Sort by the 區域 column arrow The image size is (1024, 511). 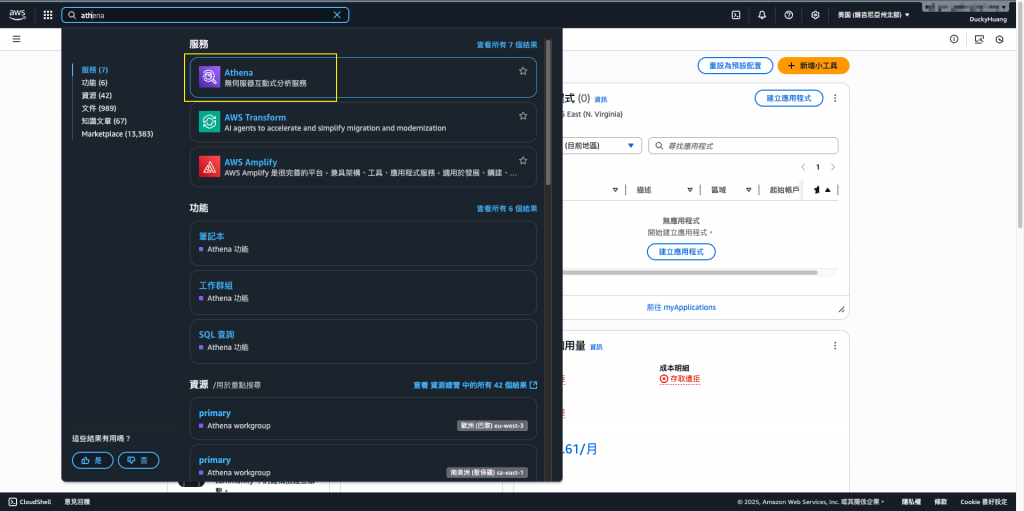[x=748, y=190]
